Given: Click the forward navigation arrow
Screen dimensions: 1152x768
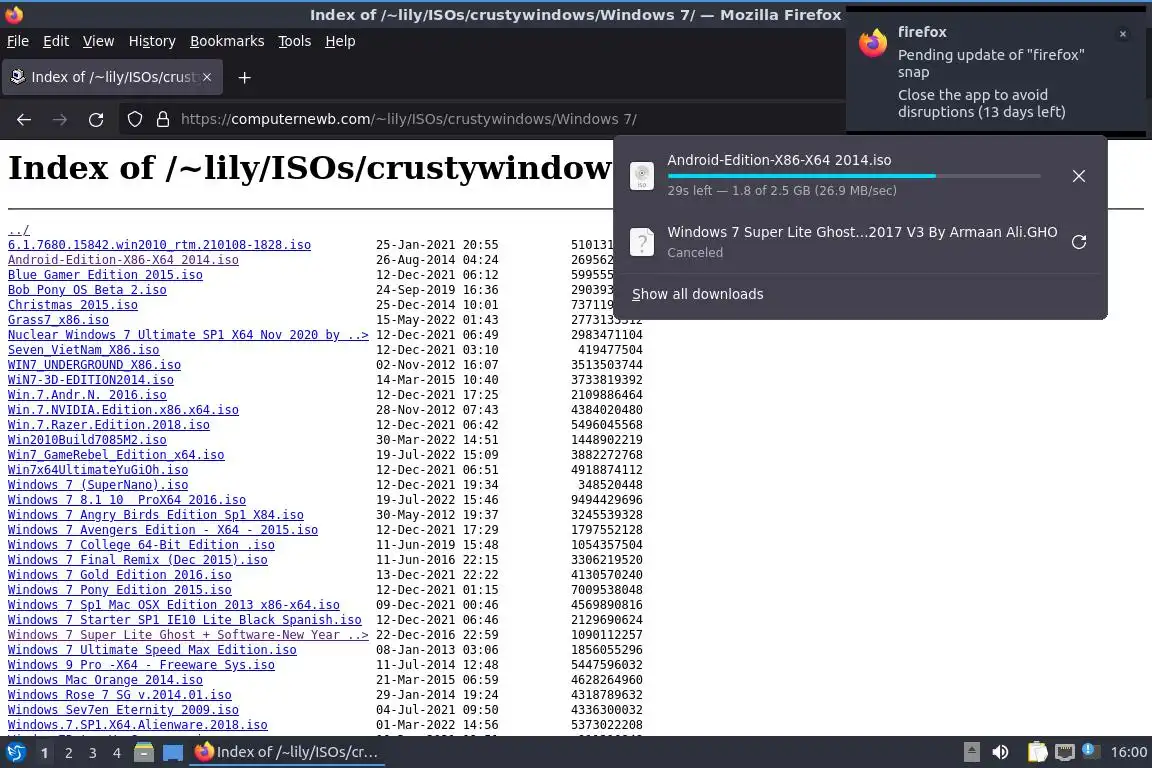Looking at the screenshot, I should coord(60,119).
